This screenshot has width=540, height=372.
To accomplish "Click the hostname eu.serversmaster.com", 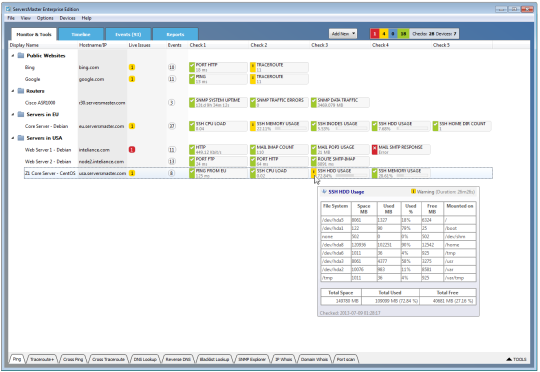I will pos(101,126).
